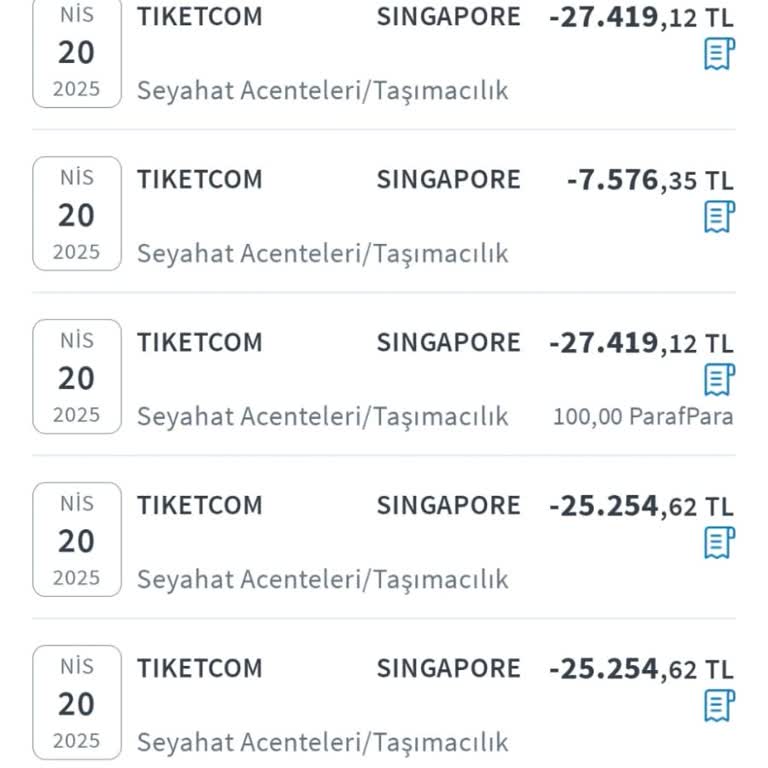Select the -7.576,35 TL amount
The height and width of the screenshot is (768, 768).
[x=649, y=180]
